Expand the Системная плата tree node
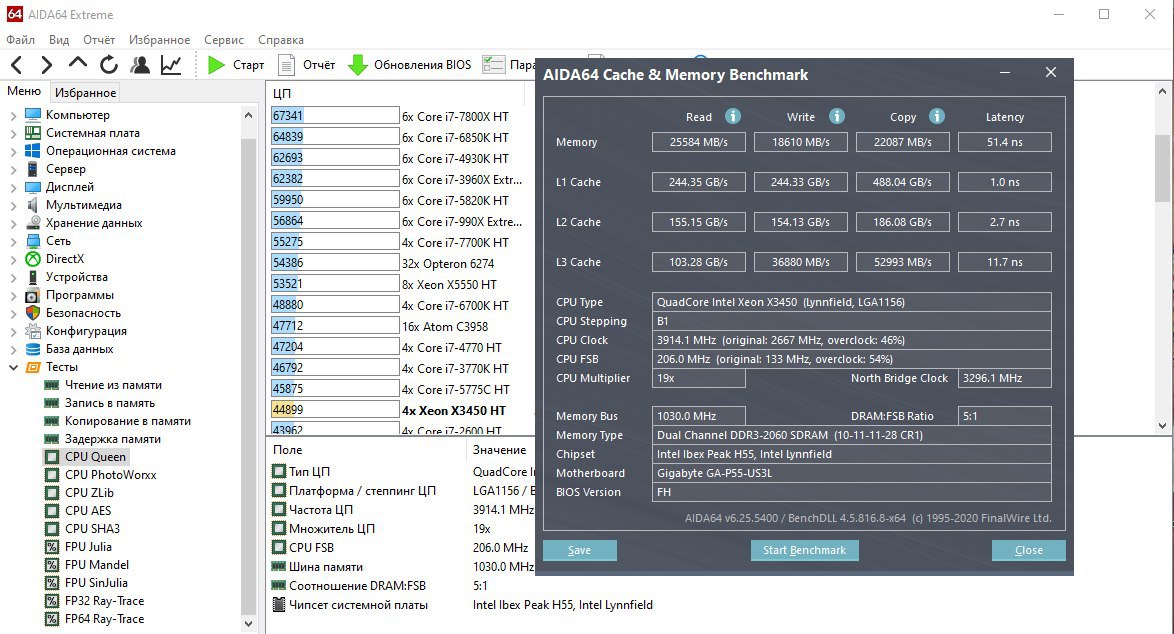 tap(13, 133)
